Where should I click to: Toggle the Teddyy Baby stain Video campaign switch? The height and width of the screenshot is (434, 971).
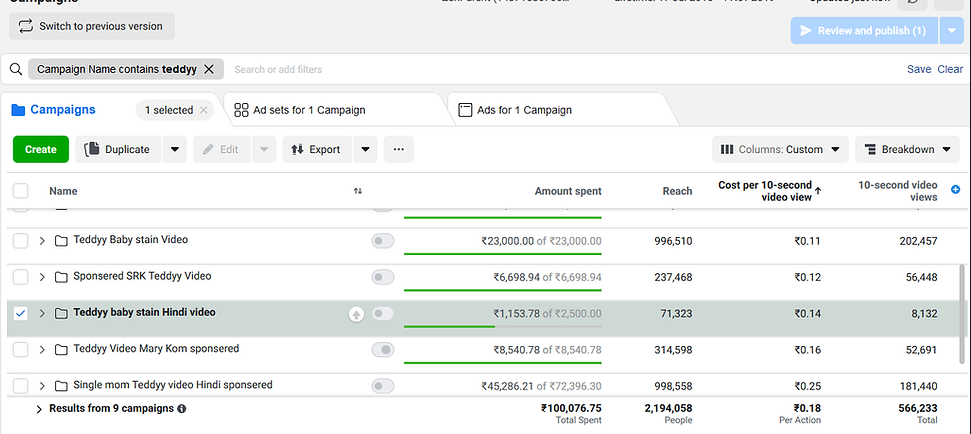[382, 241]
